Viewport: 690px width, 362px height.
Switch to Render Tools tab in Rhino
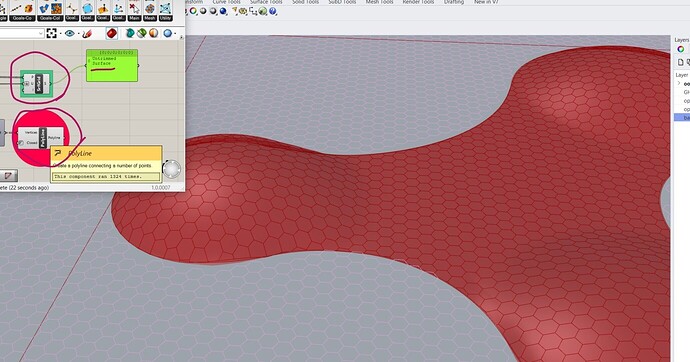(x=418, y=2)
